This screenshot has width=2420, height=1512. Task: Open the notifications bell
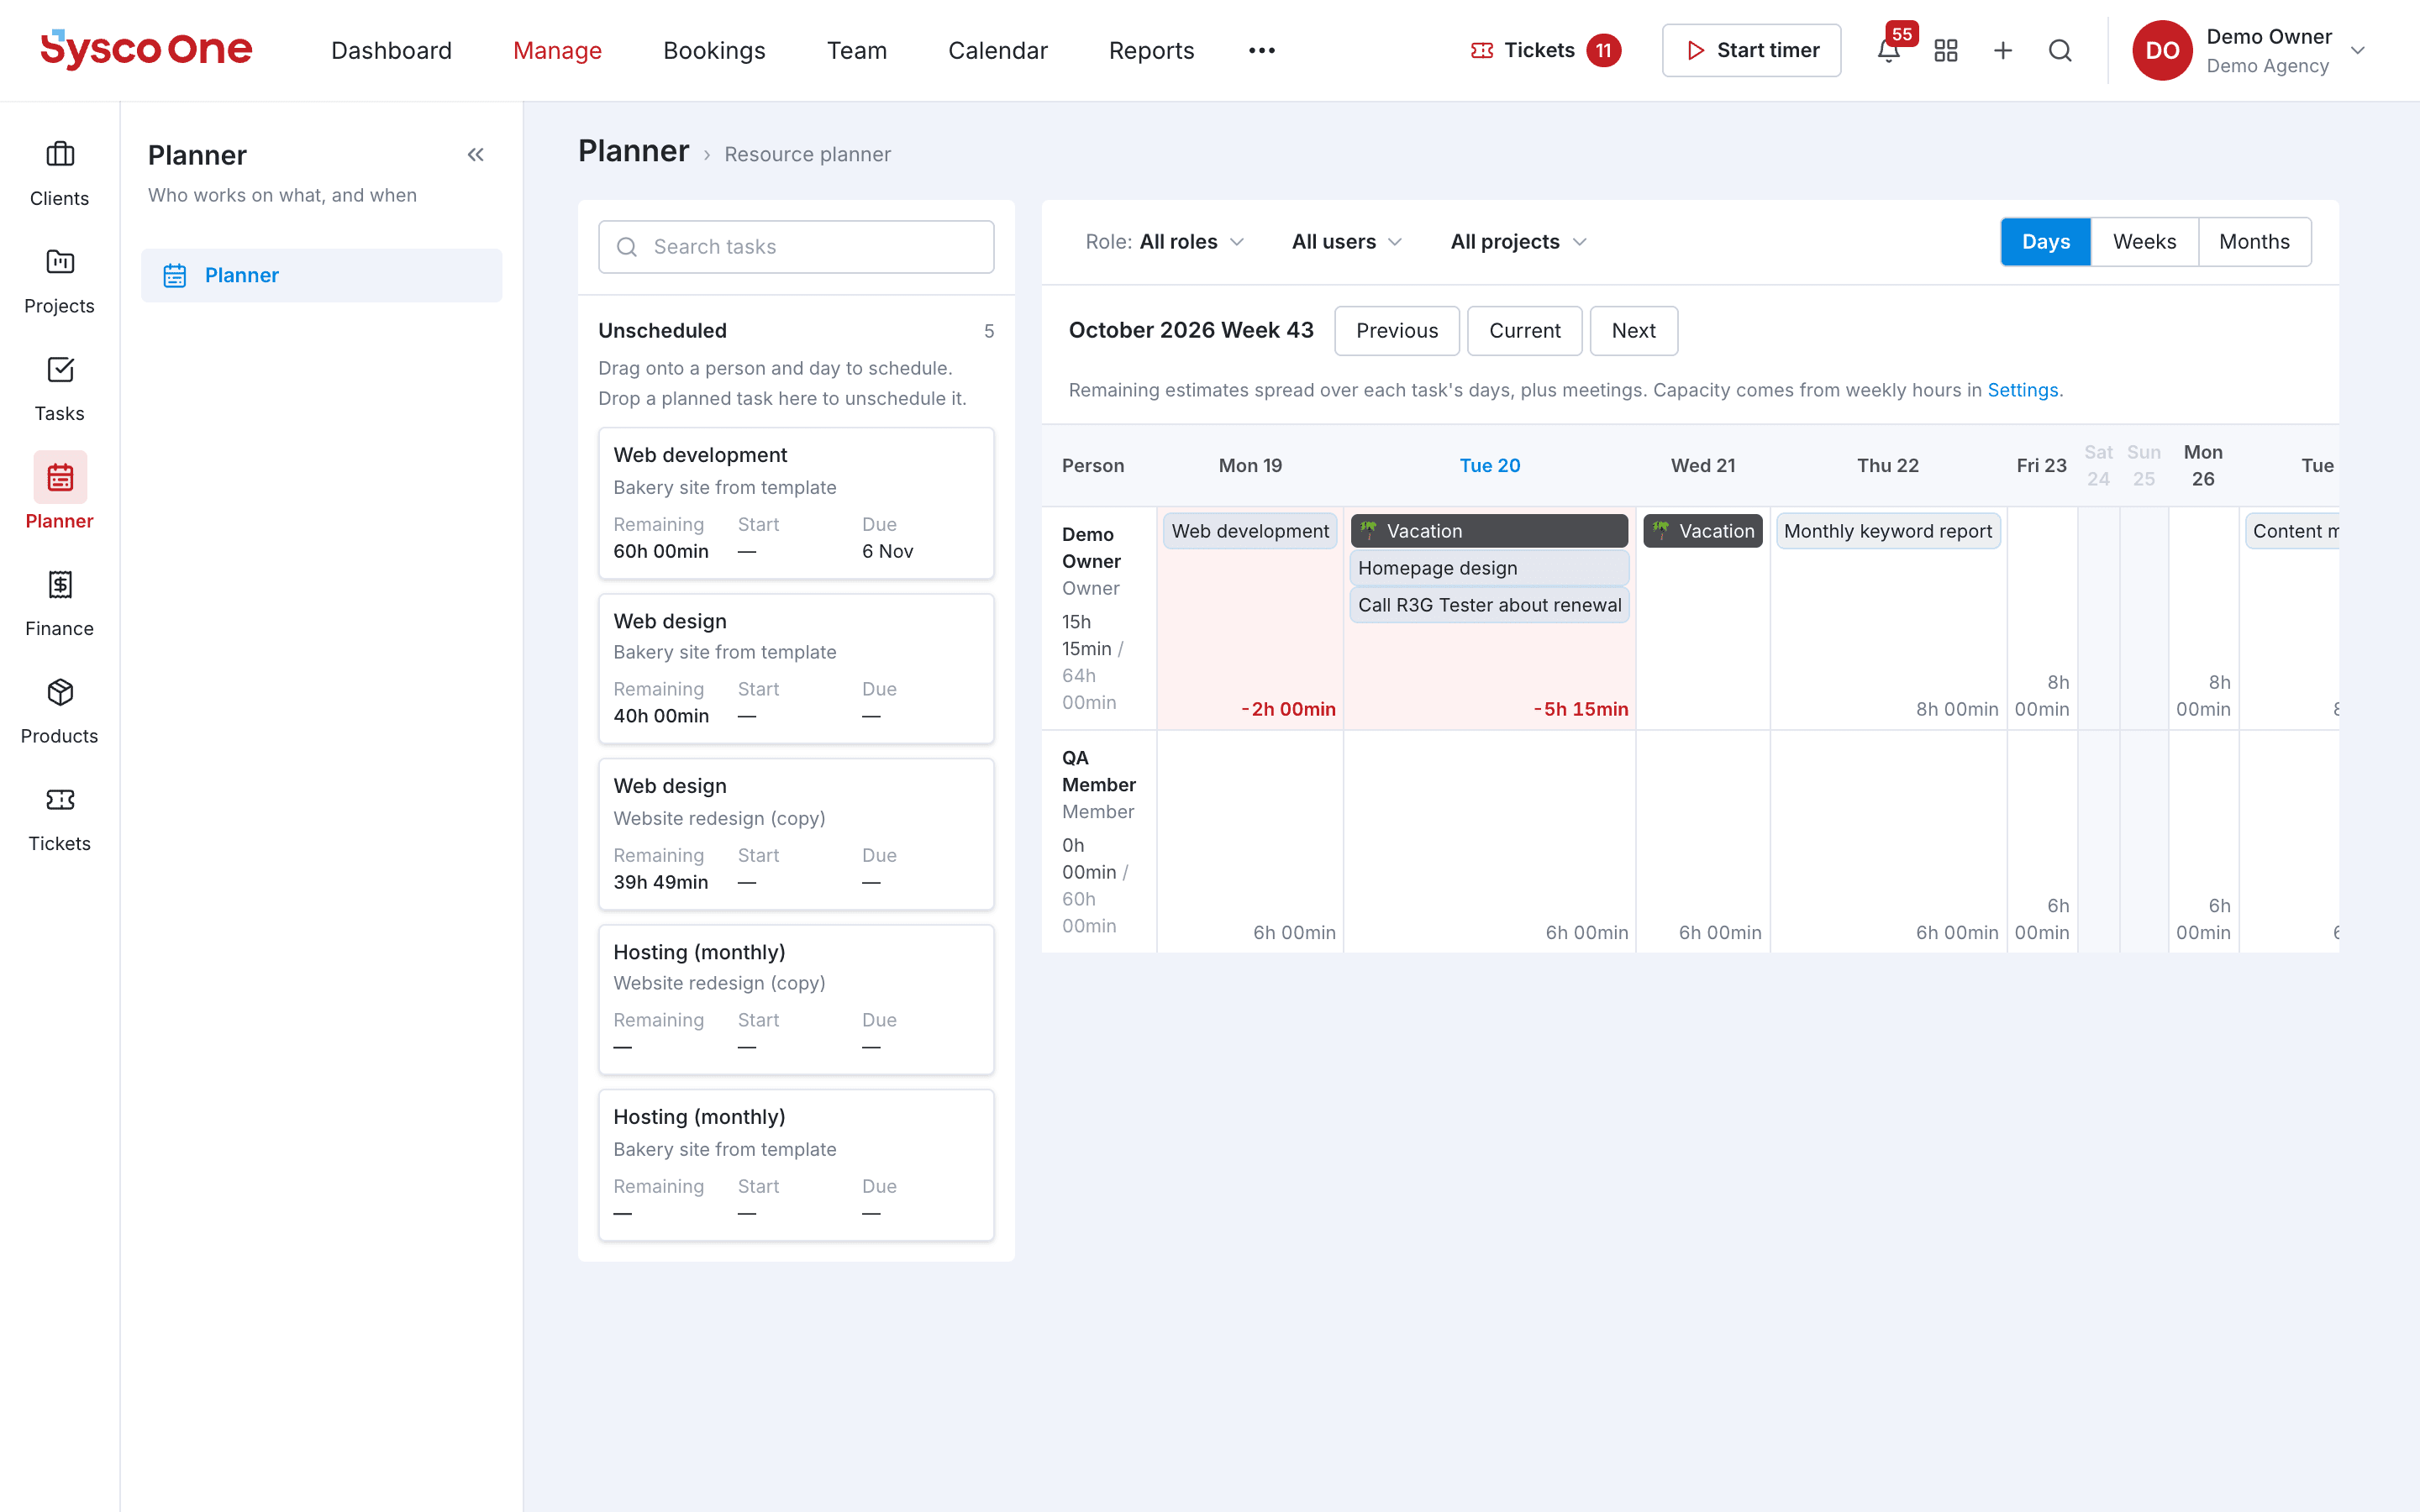1888,50
